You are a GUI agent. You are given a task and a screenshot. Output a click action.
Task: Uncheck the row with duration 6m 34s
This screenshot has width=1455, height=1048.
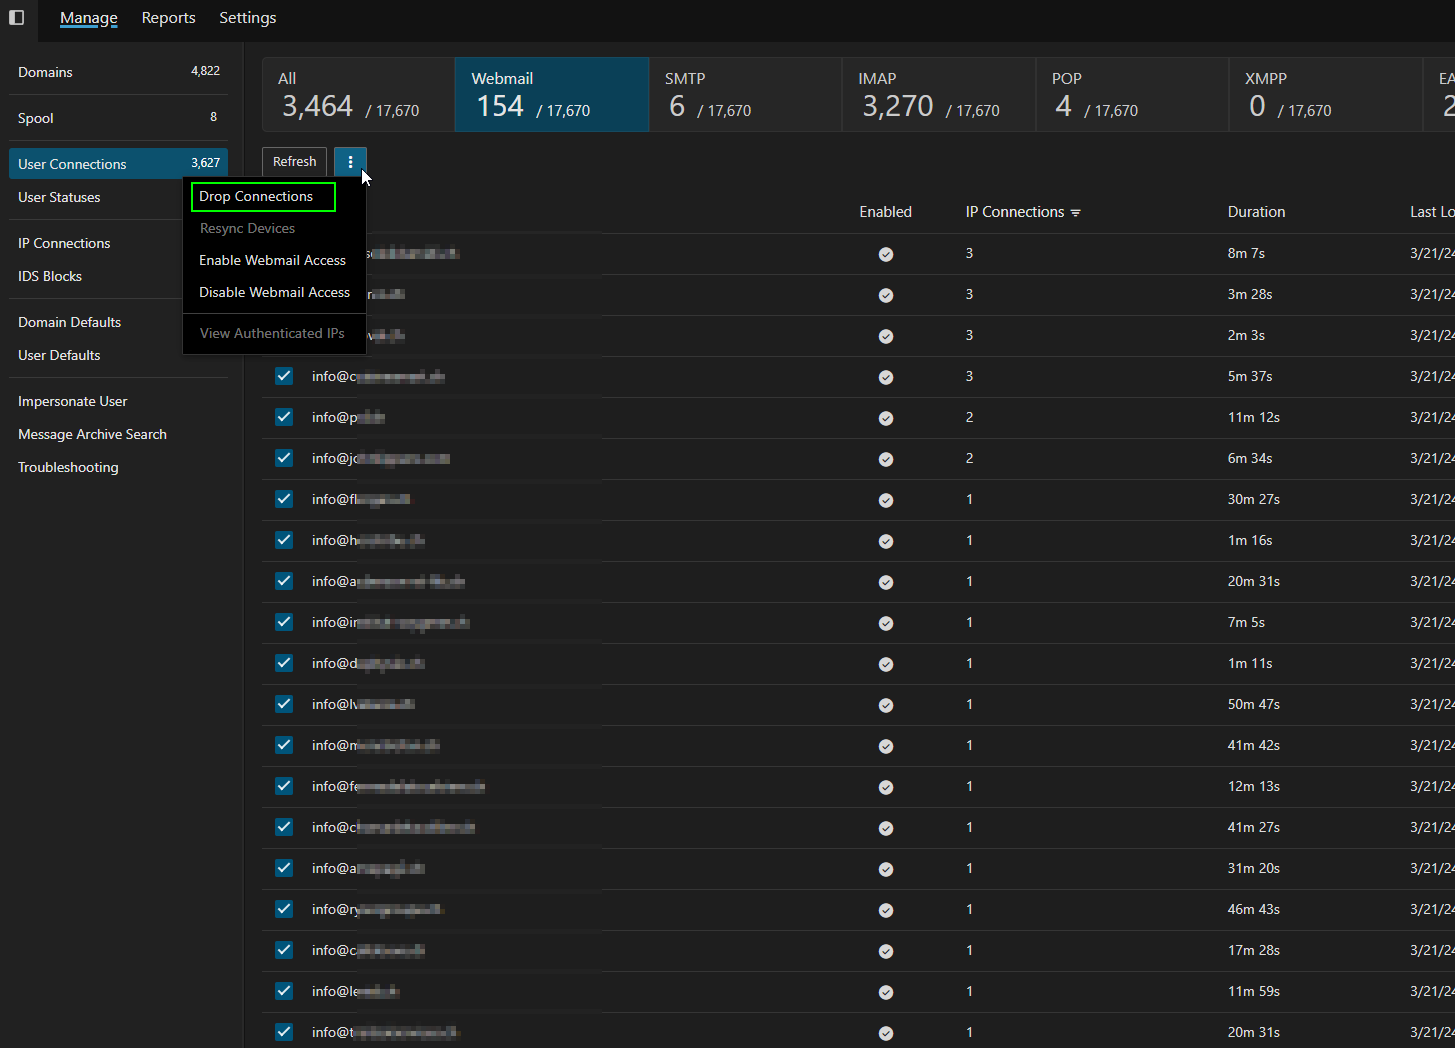pos(284,458)
